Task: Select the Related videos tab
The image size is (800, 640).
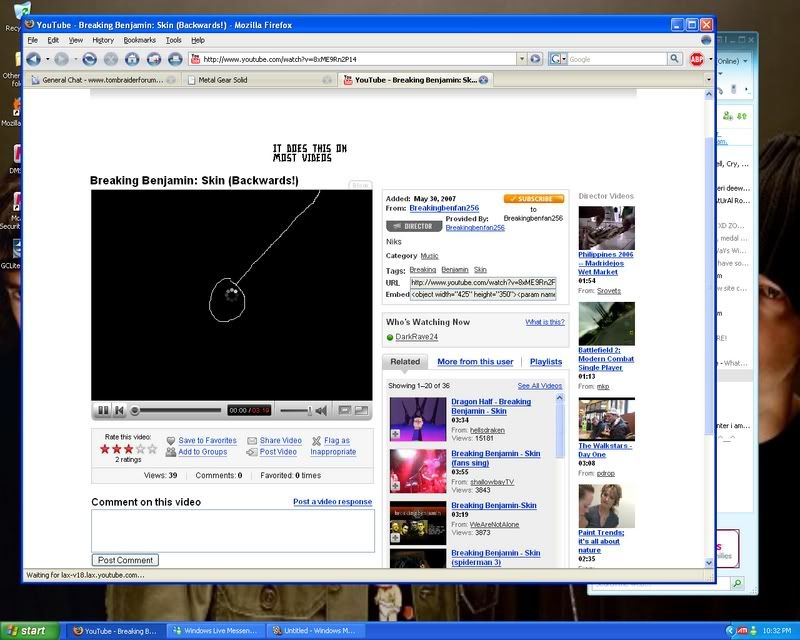Action: (x=405, y=362)
